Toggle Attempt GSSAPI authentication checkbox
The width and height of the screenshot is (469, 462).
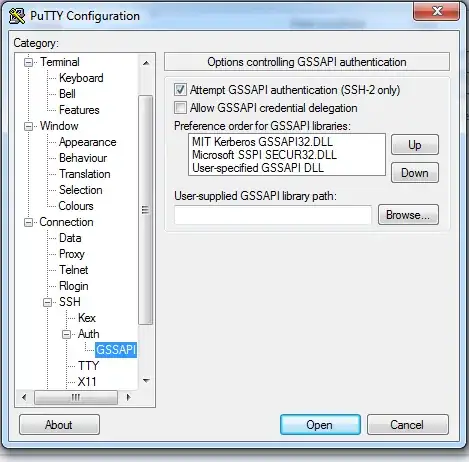(180, 90)
